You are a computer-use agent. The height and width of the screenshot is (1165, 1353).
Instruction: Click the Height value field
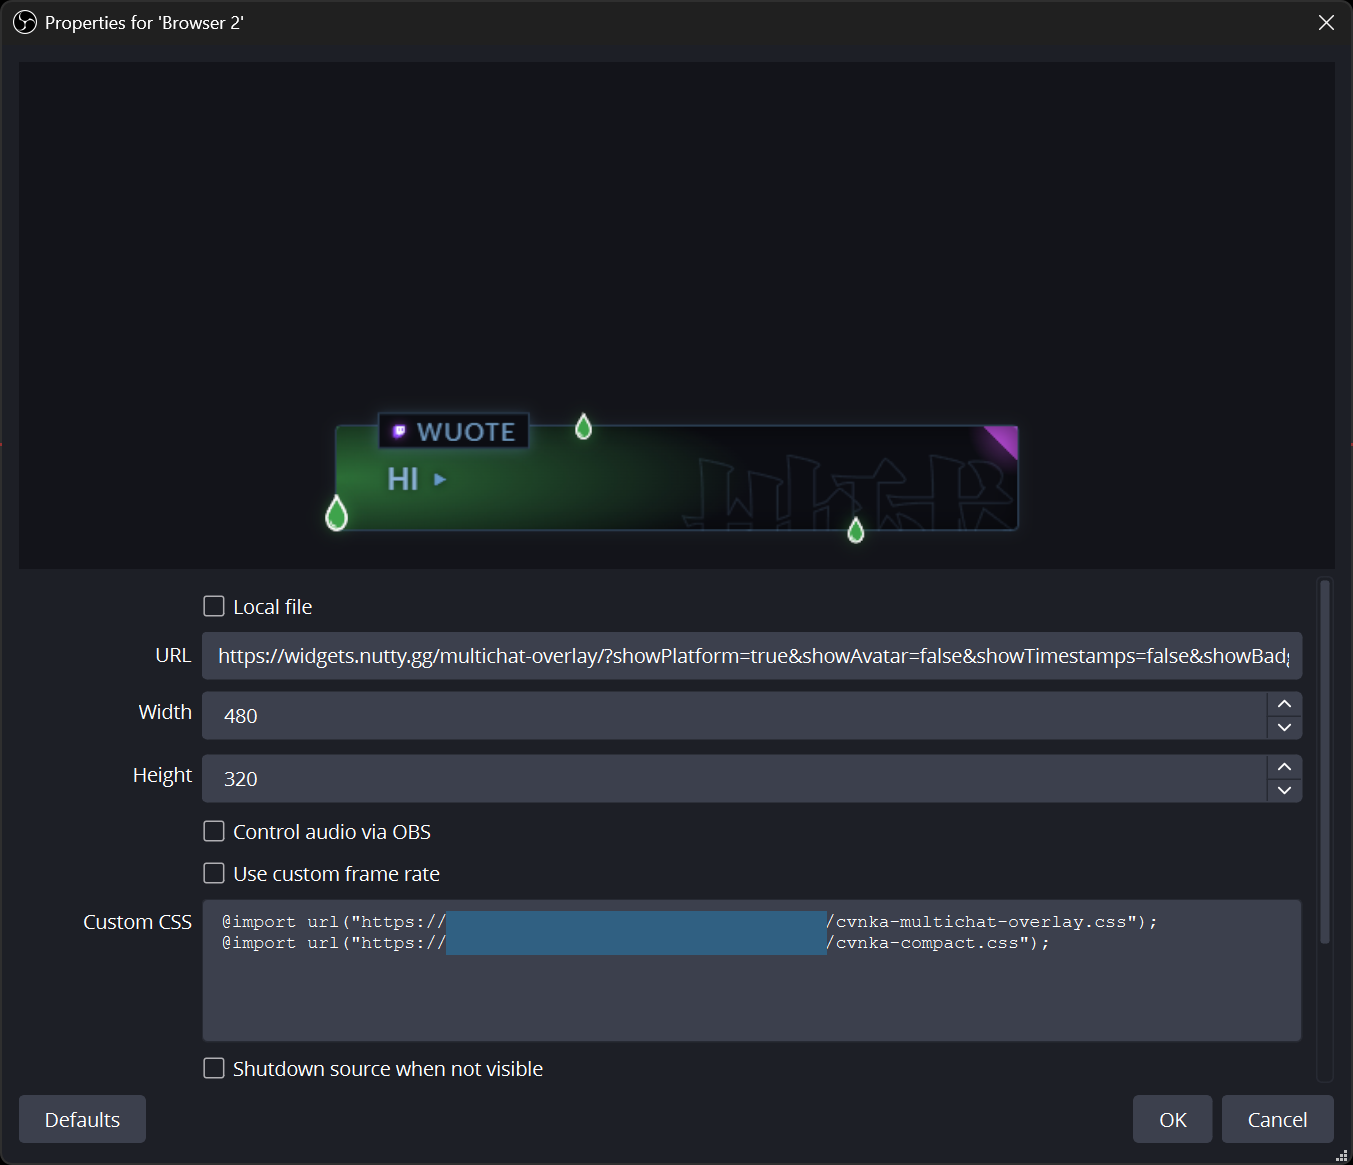pos(734,779)
